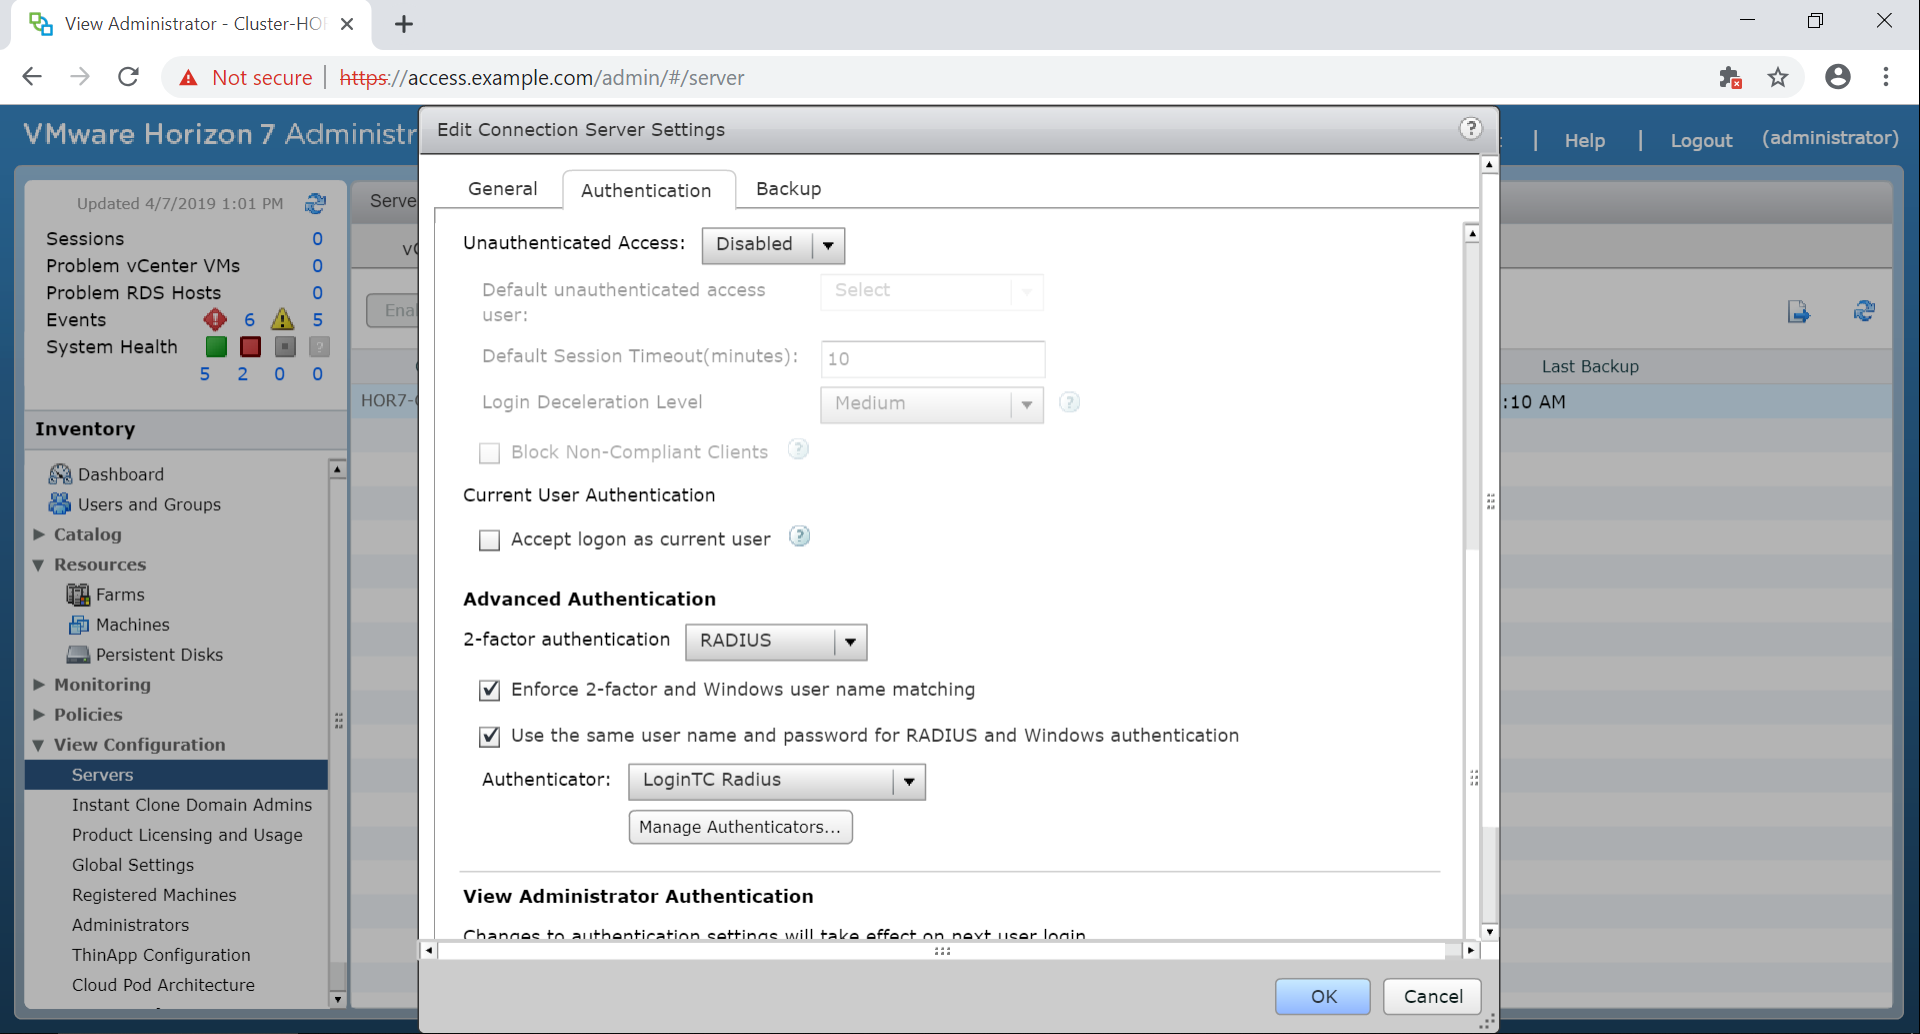Image resolution: width=1920 pixels, height=1034 pixels.
Task: Open the browser profile icon
Action: 1838,77
